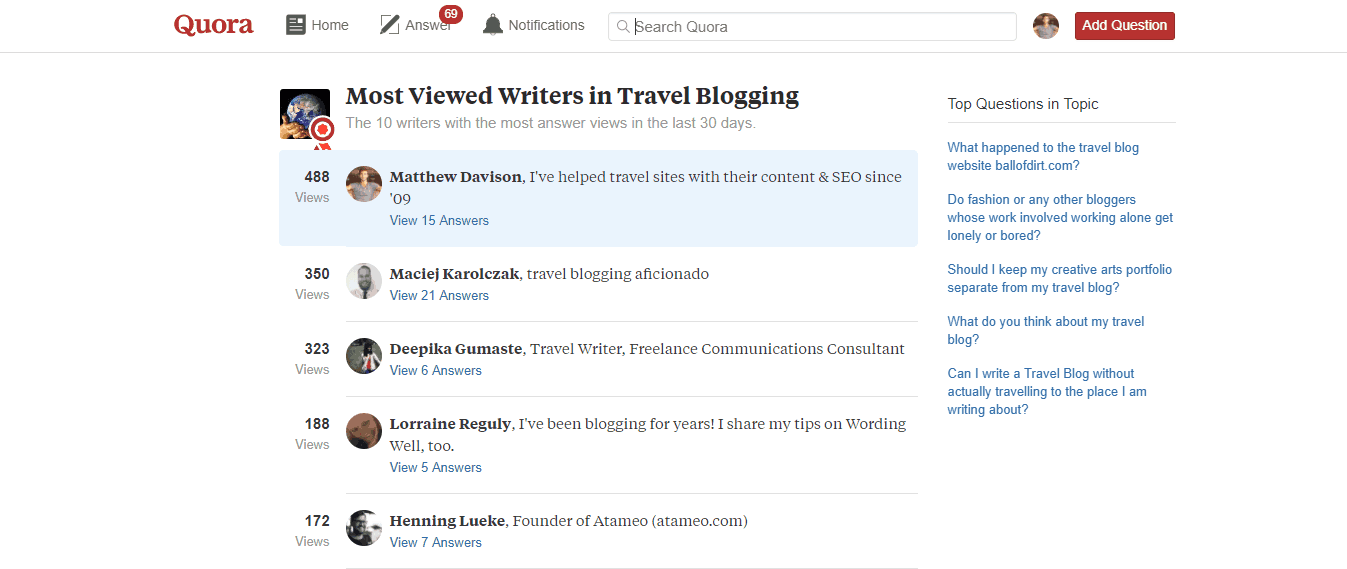View 21 Answers by Maciej Karolczak

point(439,295)
